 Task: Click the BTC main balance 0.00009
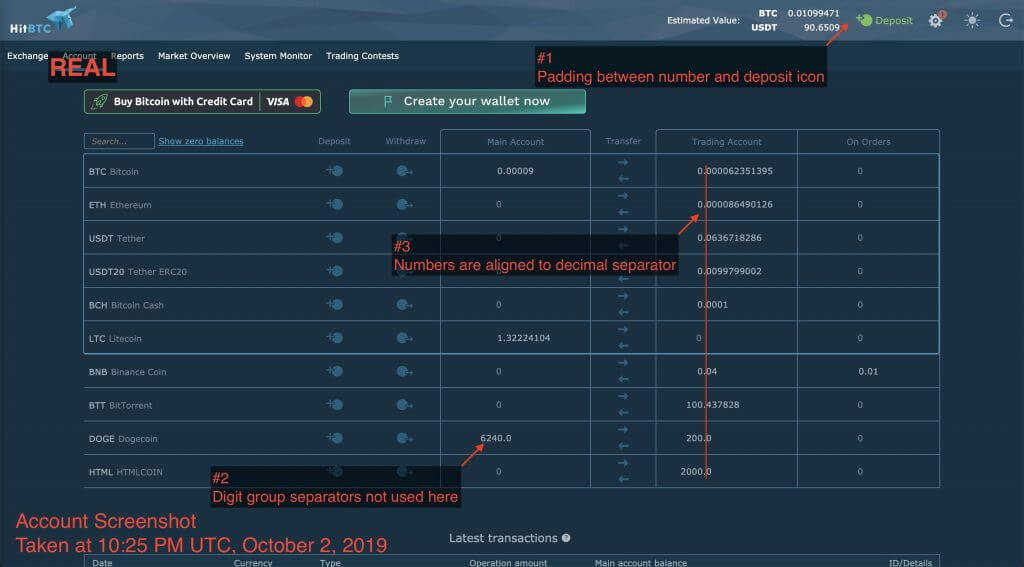[515, 171]
